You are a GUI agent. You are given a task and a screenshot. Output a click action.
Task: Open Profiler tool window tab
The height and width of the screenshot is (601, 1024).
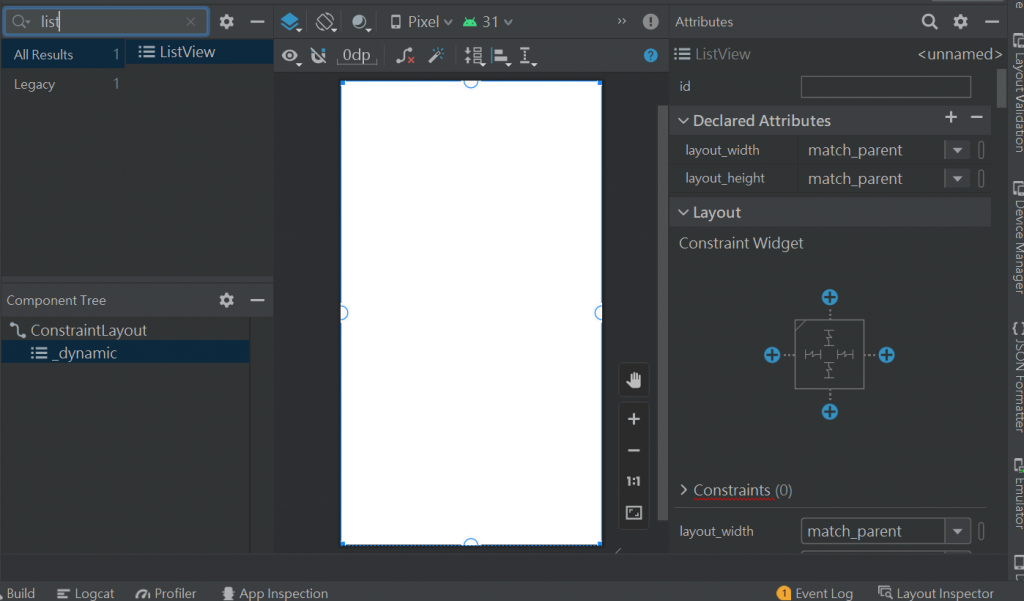coord(166,593)
